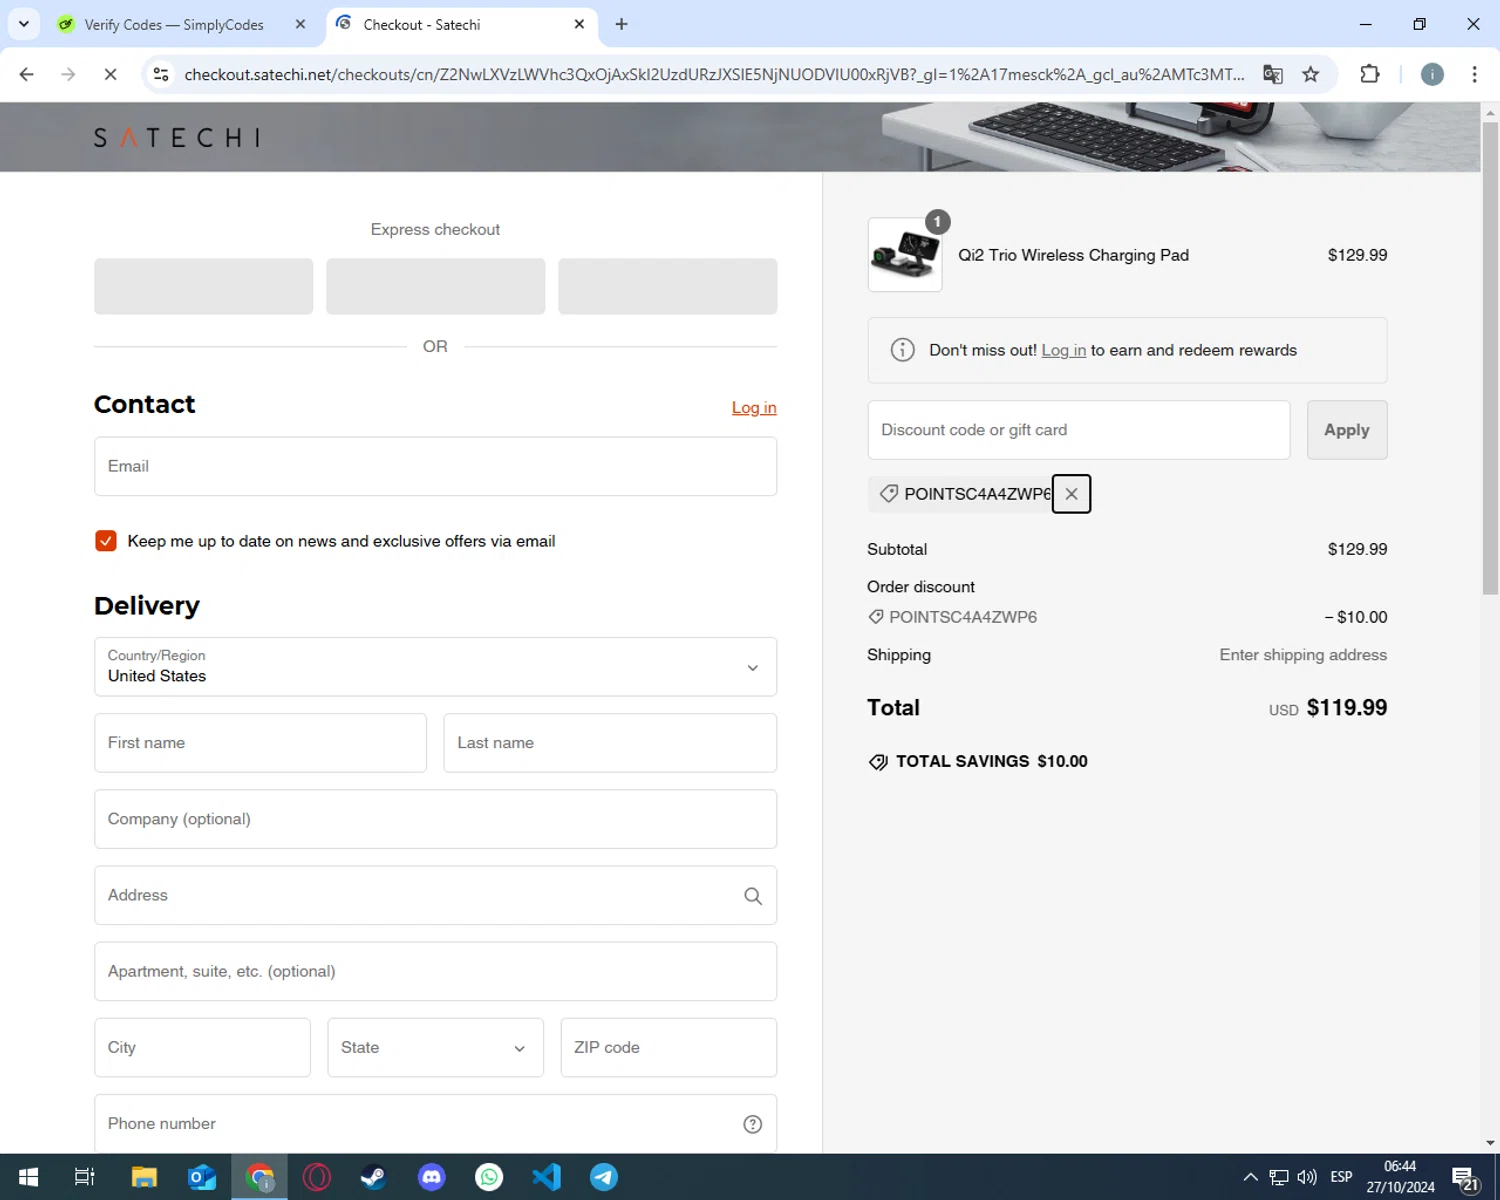Focus the First name field
Viewport: 1500px width, 1200px height.
click(x=260, y=743)
